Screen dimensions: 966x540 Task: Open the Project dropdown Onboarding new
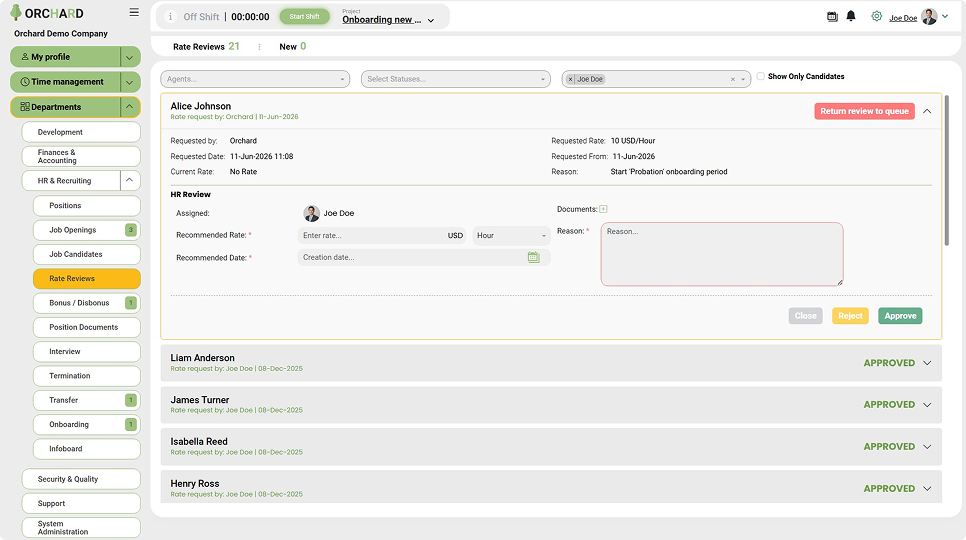388,20
